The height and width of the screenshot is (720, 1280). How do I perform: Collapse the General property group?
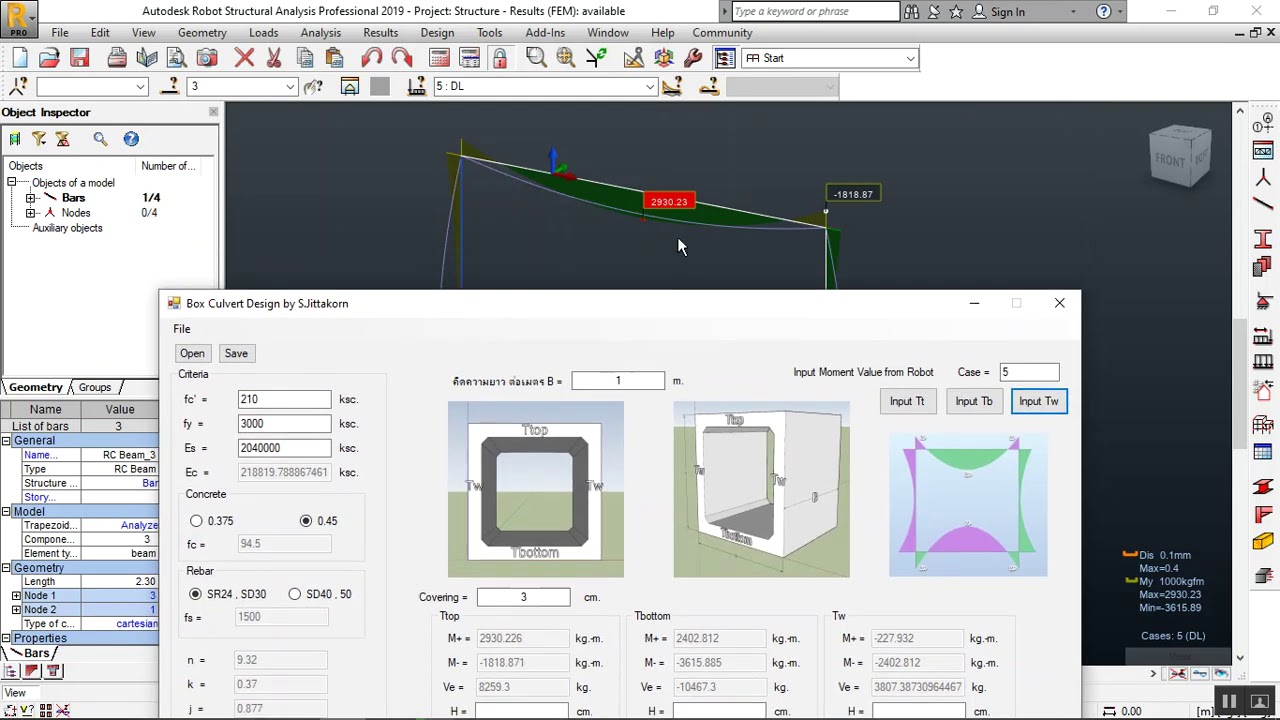tap(6, 441)
